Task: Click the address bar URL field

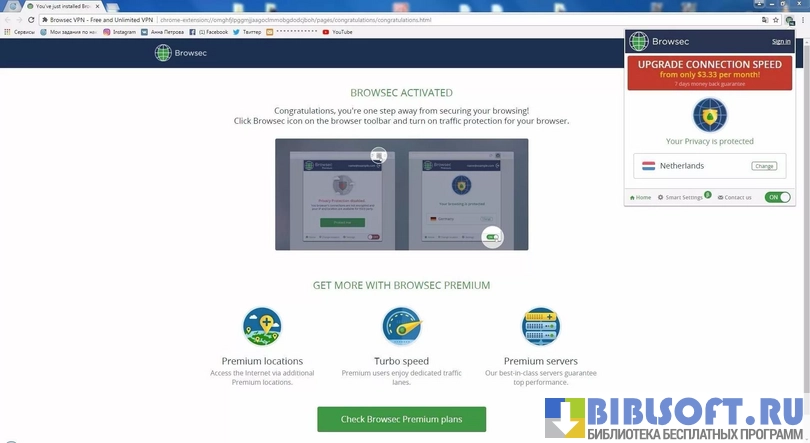Action: (x=400, y=19)
